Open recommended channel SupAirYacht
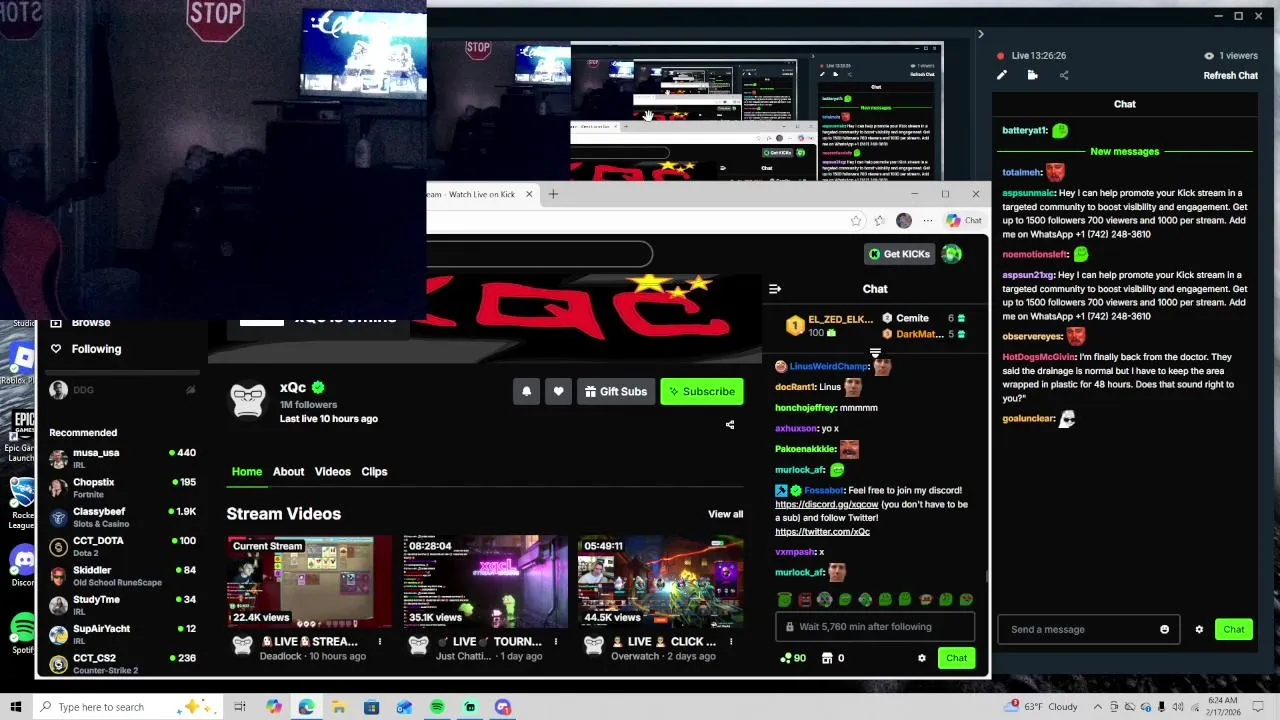This screenshot has width=1280, height=720. [122, 634]
